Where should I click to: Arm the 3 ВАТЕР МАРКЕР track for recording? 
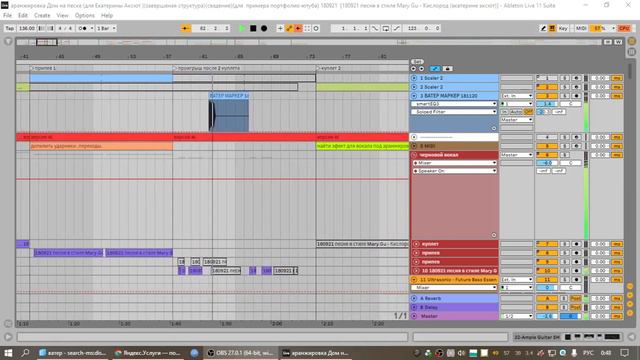click(x=576, y=96)
